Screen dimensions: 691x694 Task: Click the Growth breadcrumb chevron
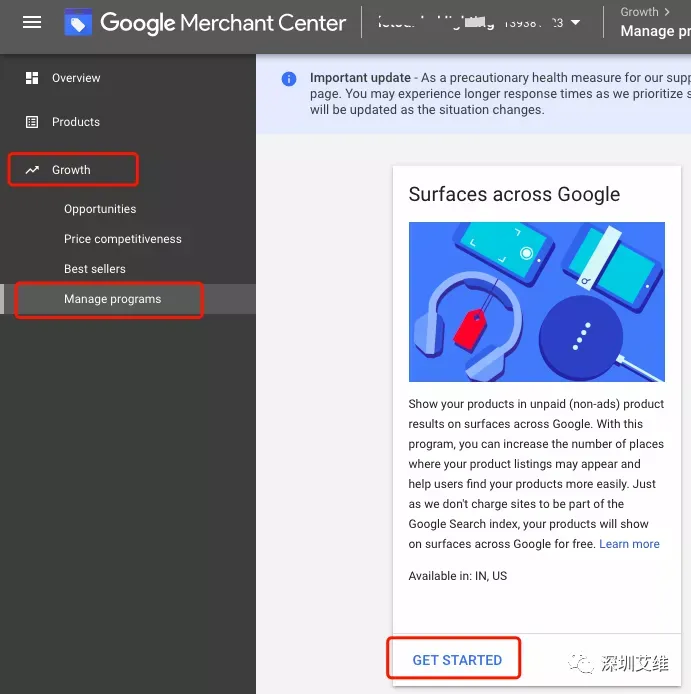tap(667, 12)
